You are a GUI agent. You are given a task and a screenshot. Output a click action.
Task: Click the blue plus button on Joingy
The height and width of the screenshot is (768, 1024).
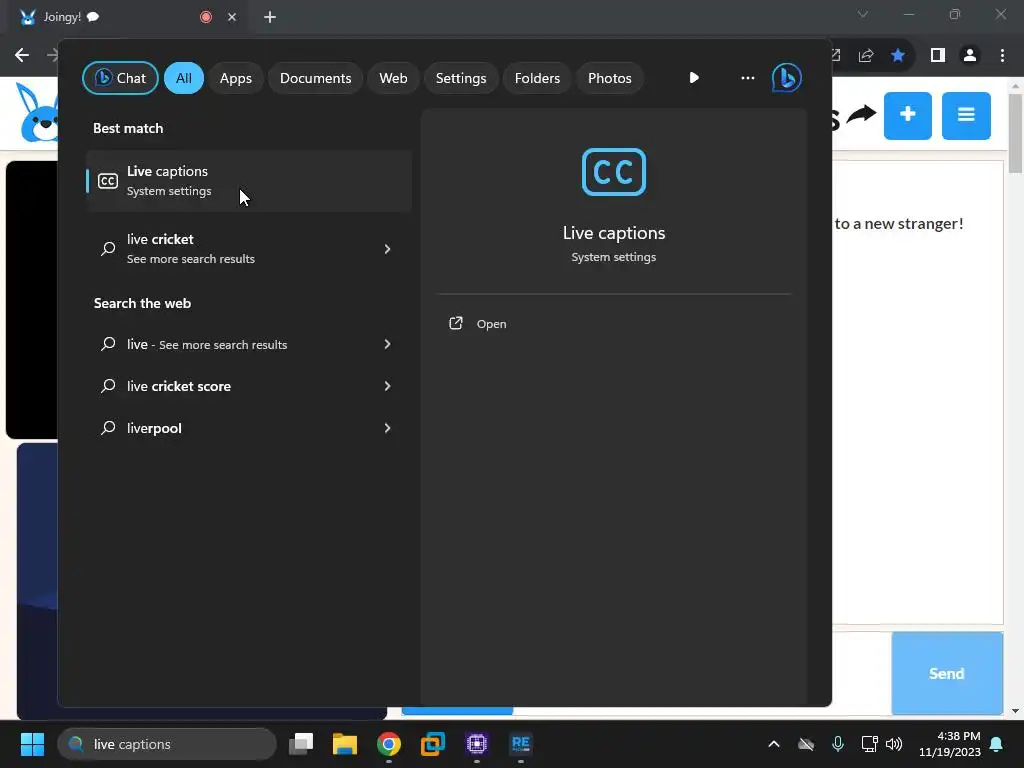point(908,116)
